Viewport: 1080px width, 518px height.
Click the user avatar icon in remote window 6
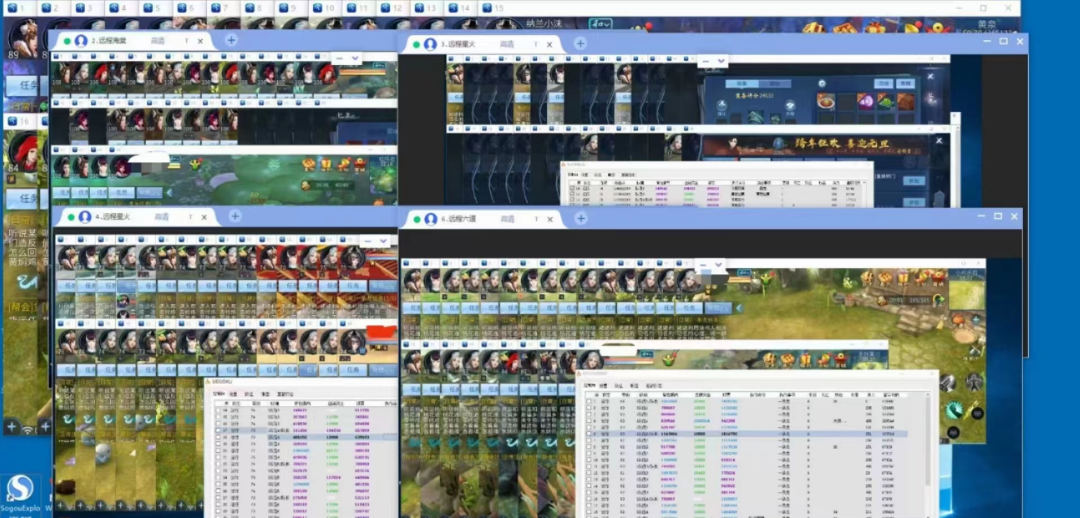(430, 219)
